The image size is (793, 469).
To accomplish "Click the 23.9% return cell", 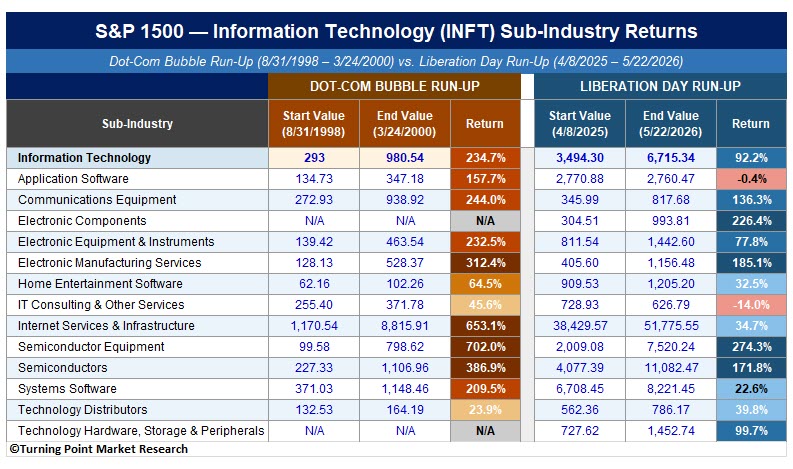I will click(486, 410).
